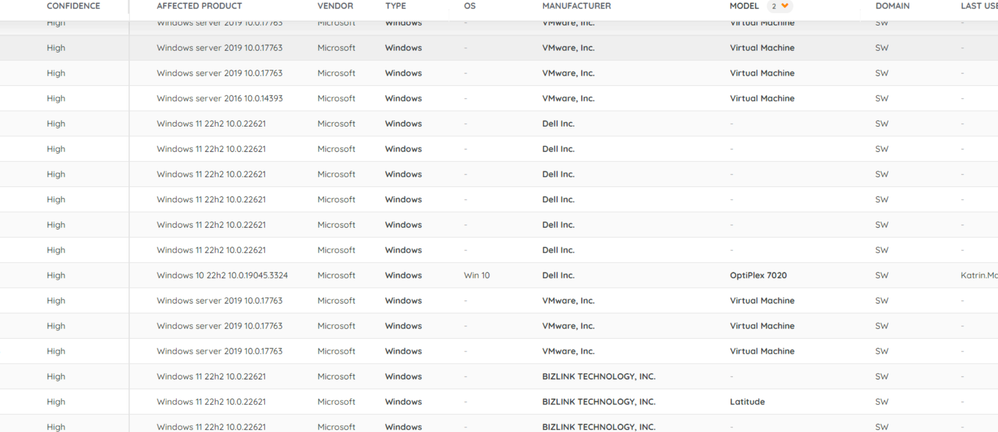Select BIZLINK TECHNOLOGY in the Latitude row

click(x=598, y=402)
